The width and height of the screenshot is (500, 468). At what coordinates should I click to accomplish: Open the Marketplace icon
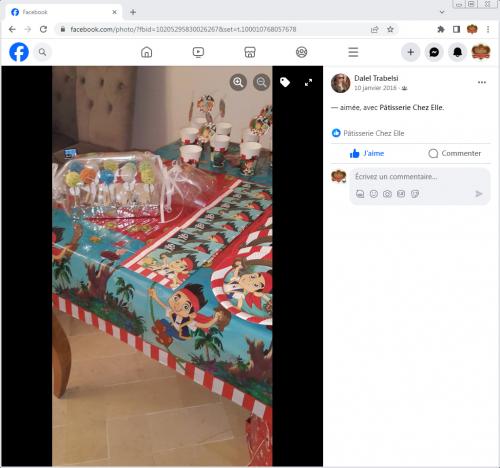click(x=250, y=52)
